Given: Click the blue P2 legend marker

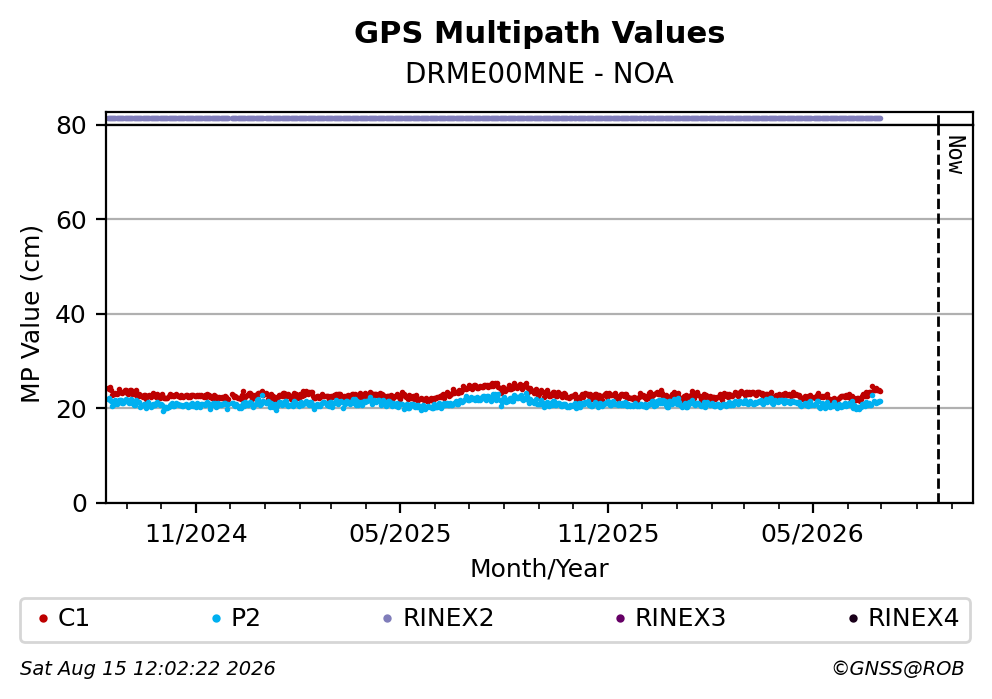Looking at the screenshot, I should coord(216,619).
